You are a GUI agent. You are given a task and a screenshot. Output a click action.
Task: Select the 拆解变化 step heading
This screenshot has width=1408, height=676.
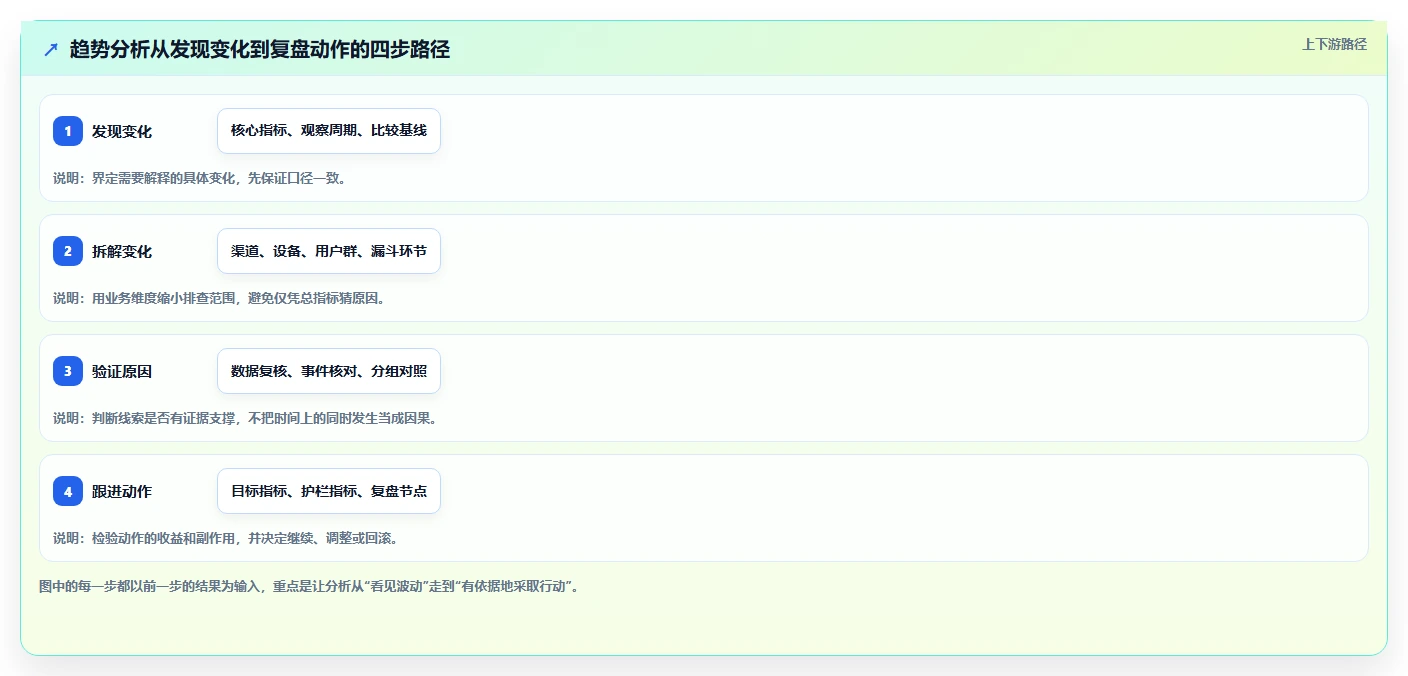[122, 251]
